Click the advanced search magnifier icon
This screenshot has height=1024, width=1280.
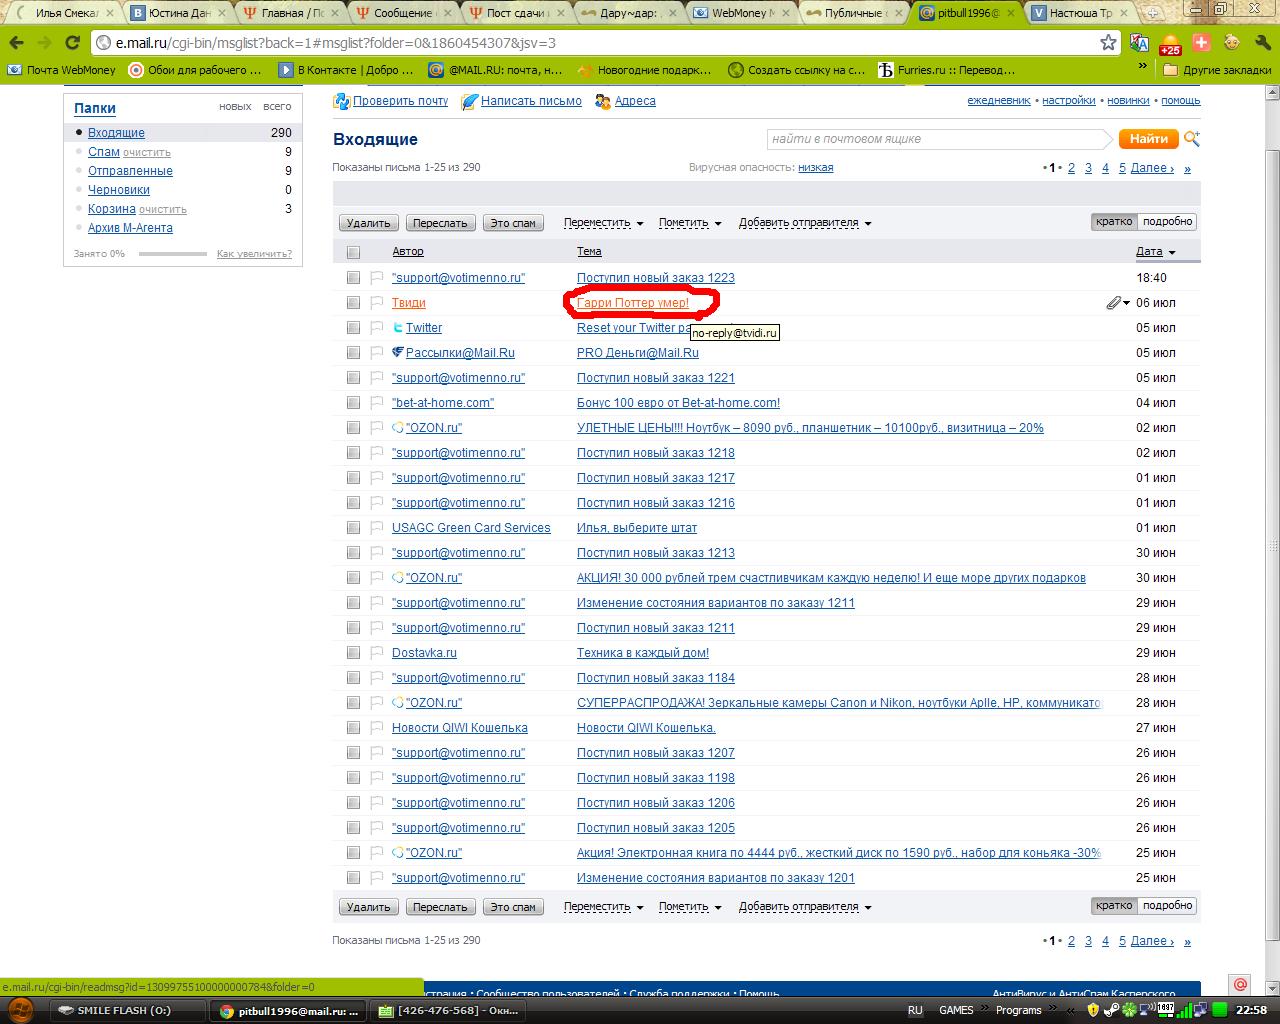coord(1192,139)
